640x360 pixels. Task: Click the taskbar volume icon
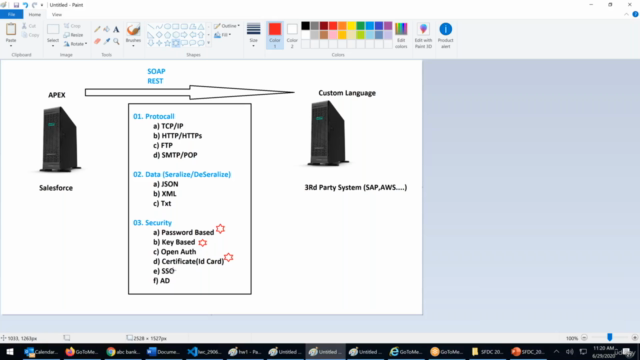(x=569, y=351)
